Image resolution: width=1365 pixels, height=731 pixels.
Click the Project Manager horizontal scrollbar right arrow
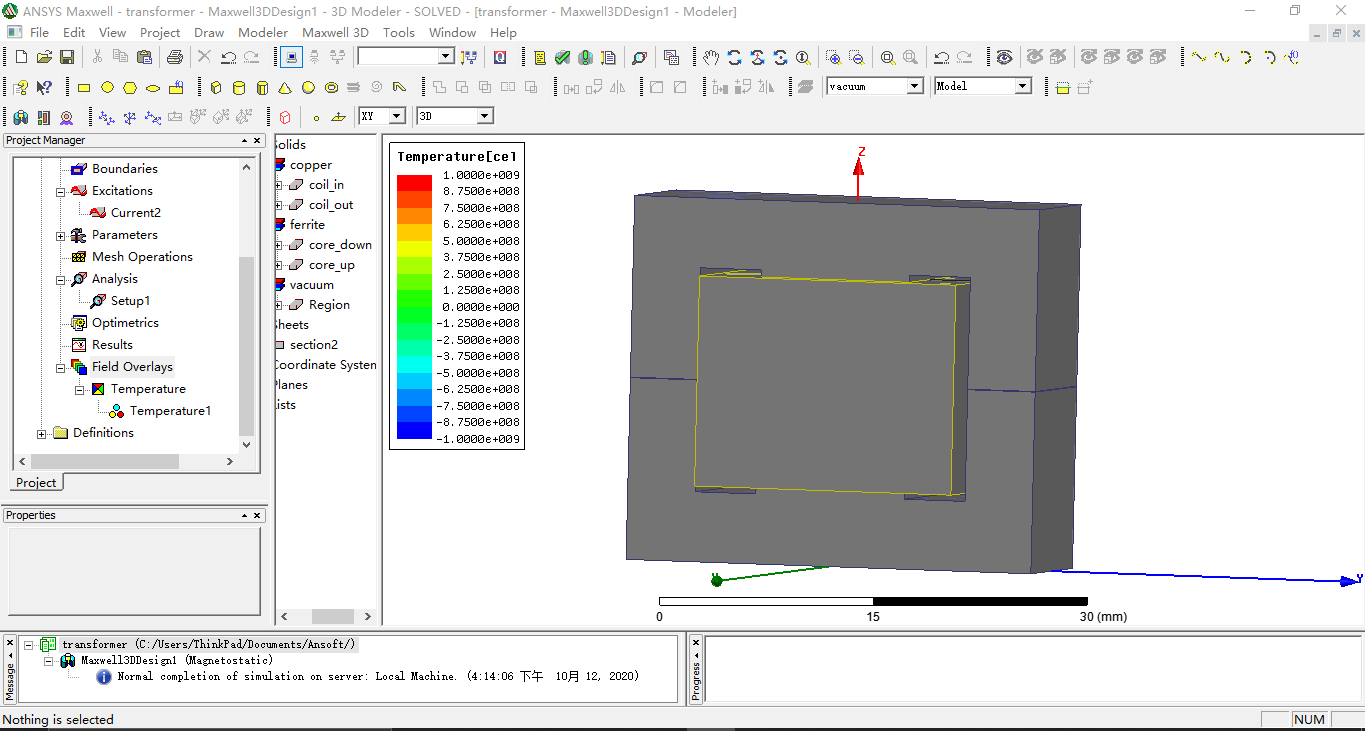click(x=230, y=461)
